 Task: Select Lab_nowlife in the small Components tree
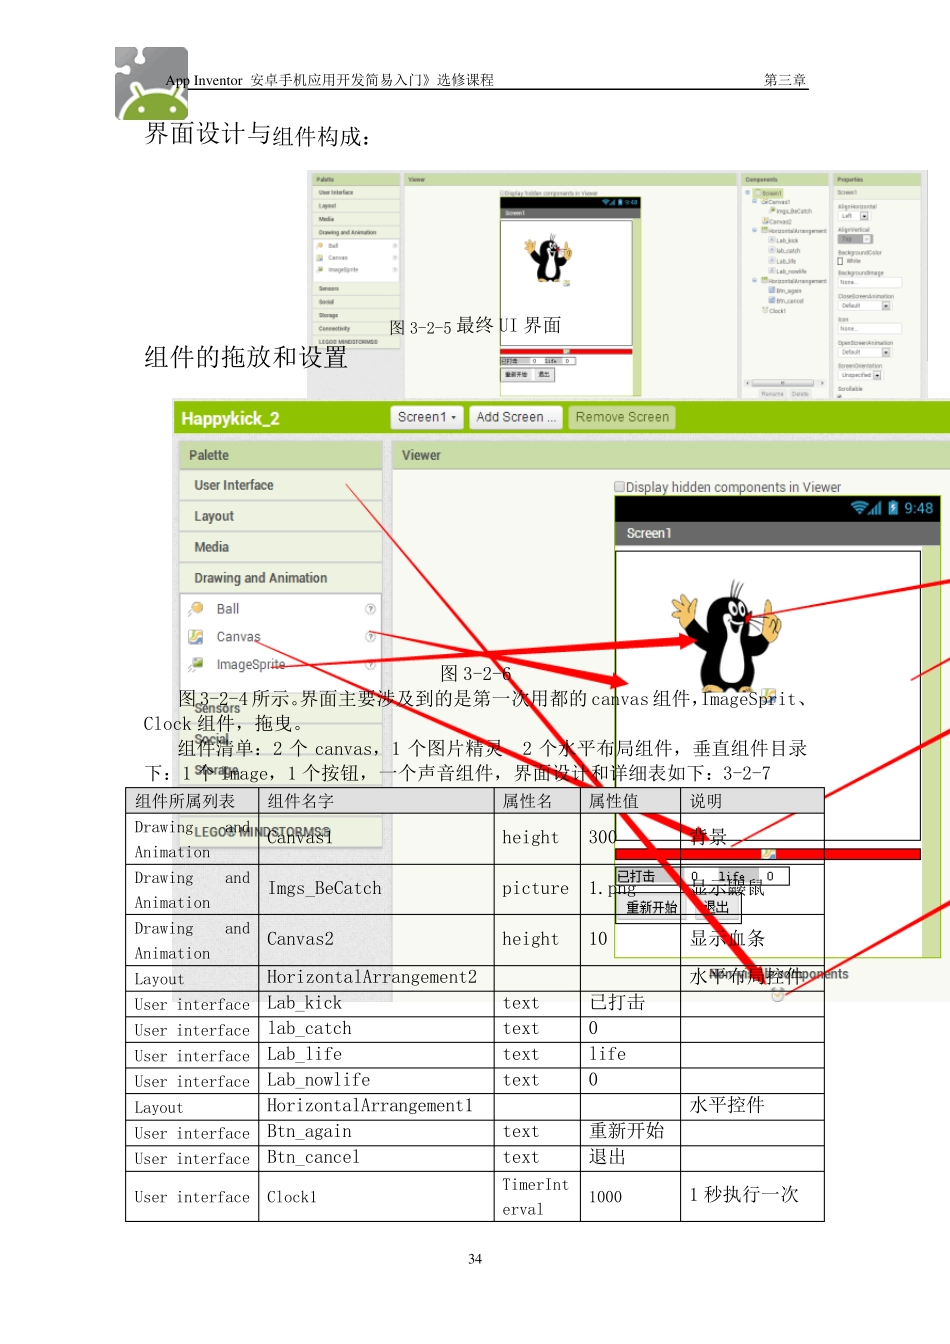click(790, 271)
